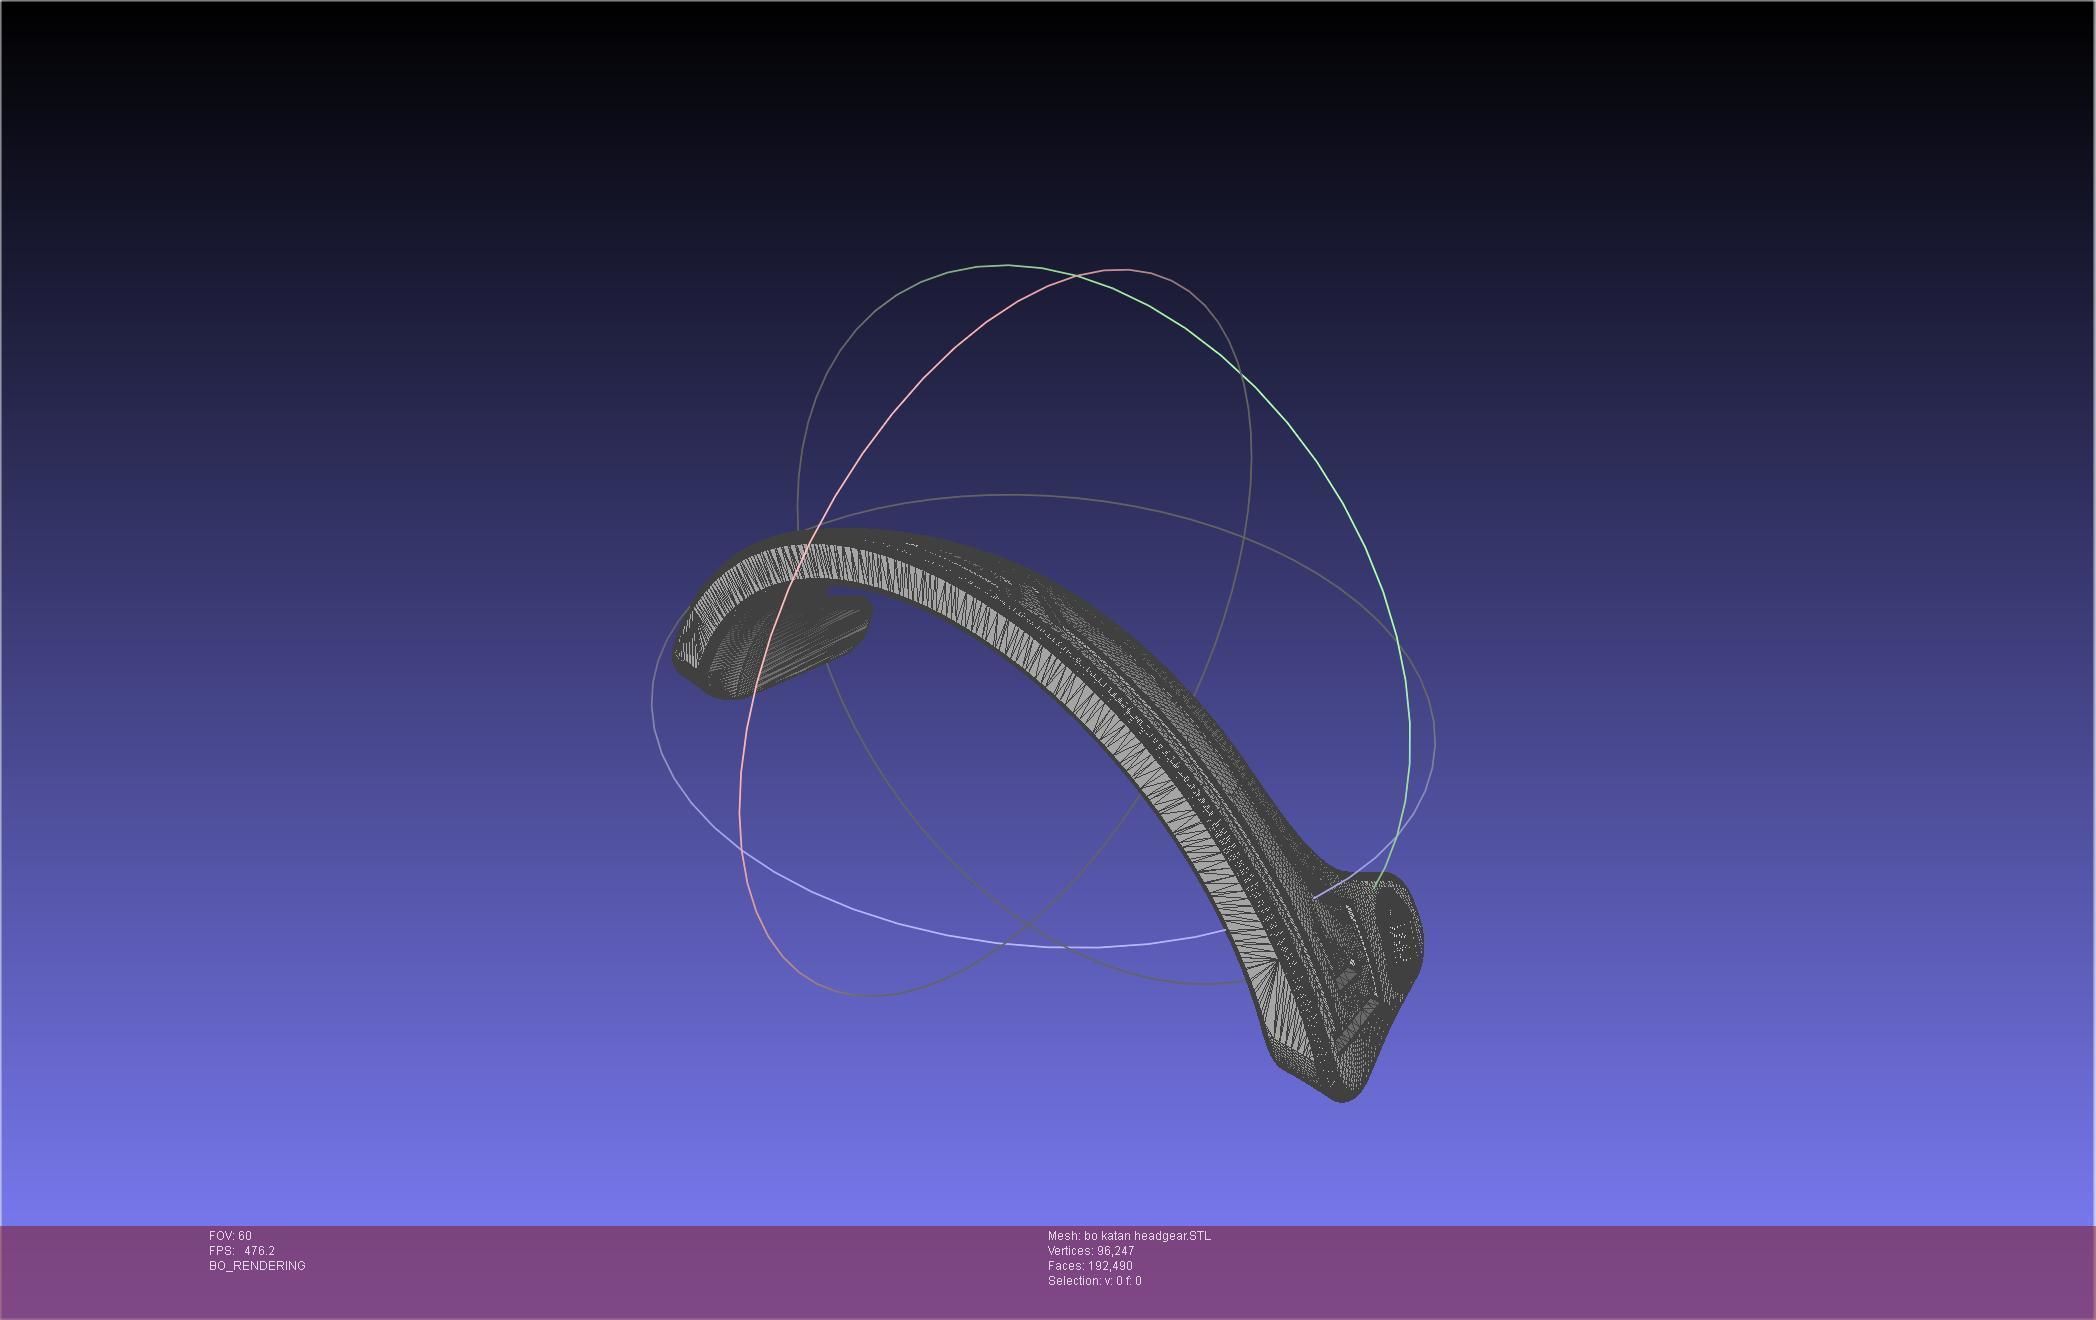Click the 'FOV: 60' status text
The height and width of the screenshot is (1320, 2096).
click(230, 1236)
